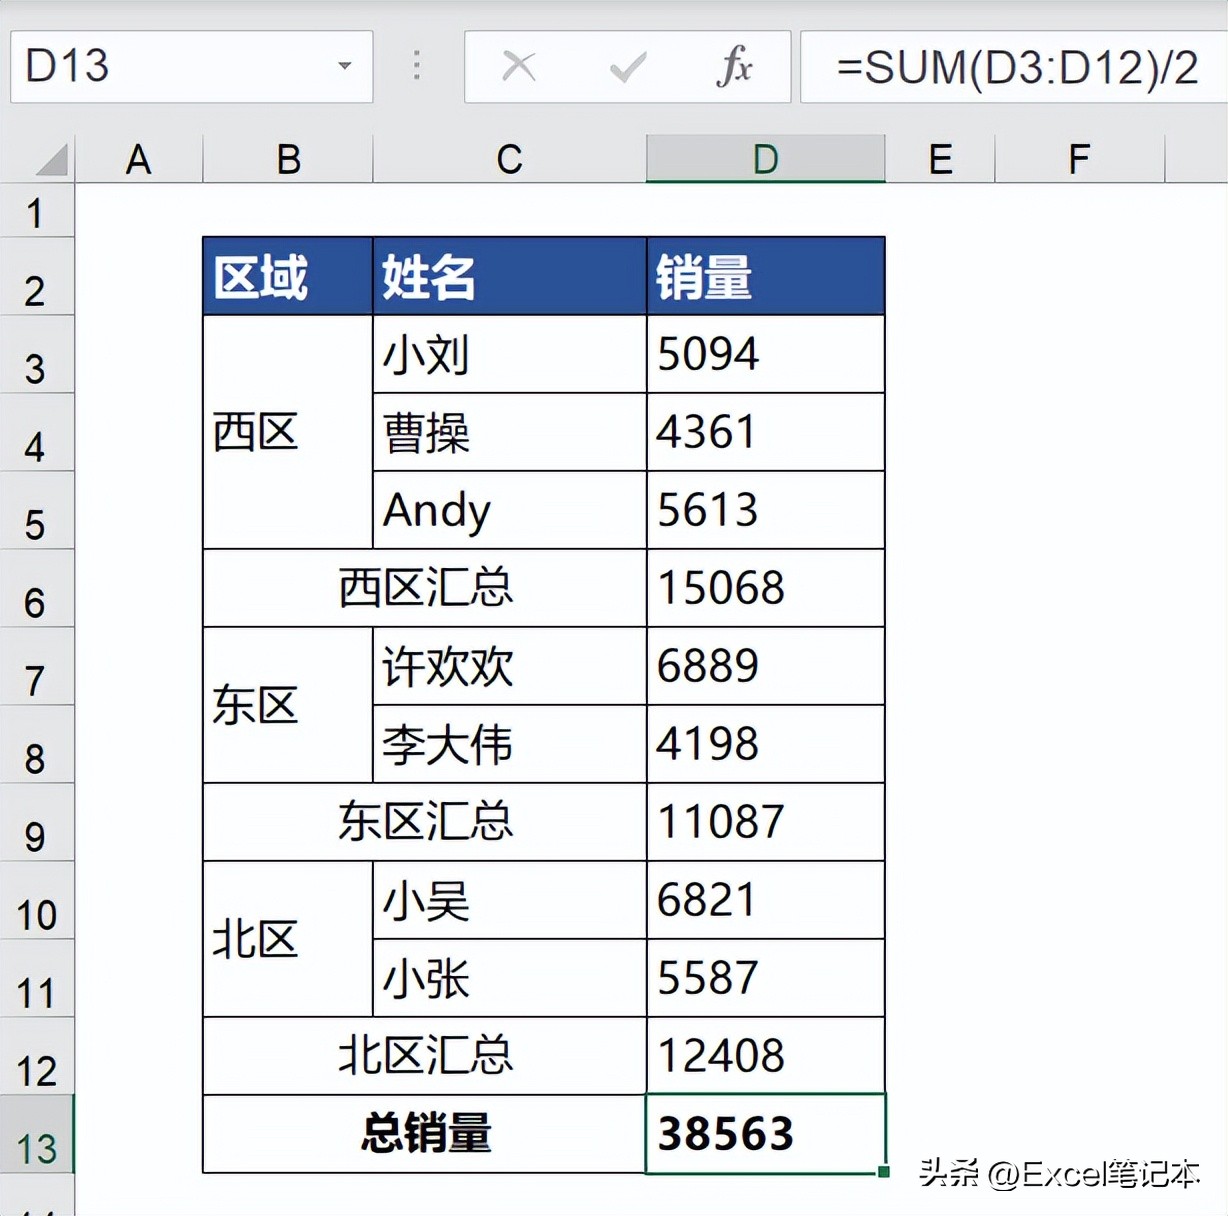Select the 西区汇总 summary cell
Image resolution: width=1228 pixels, height=1216 pixels.
click(424, 588)
